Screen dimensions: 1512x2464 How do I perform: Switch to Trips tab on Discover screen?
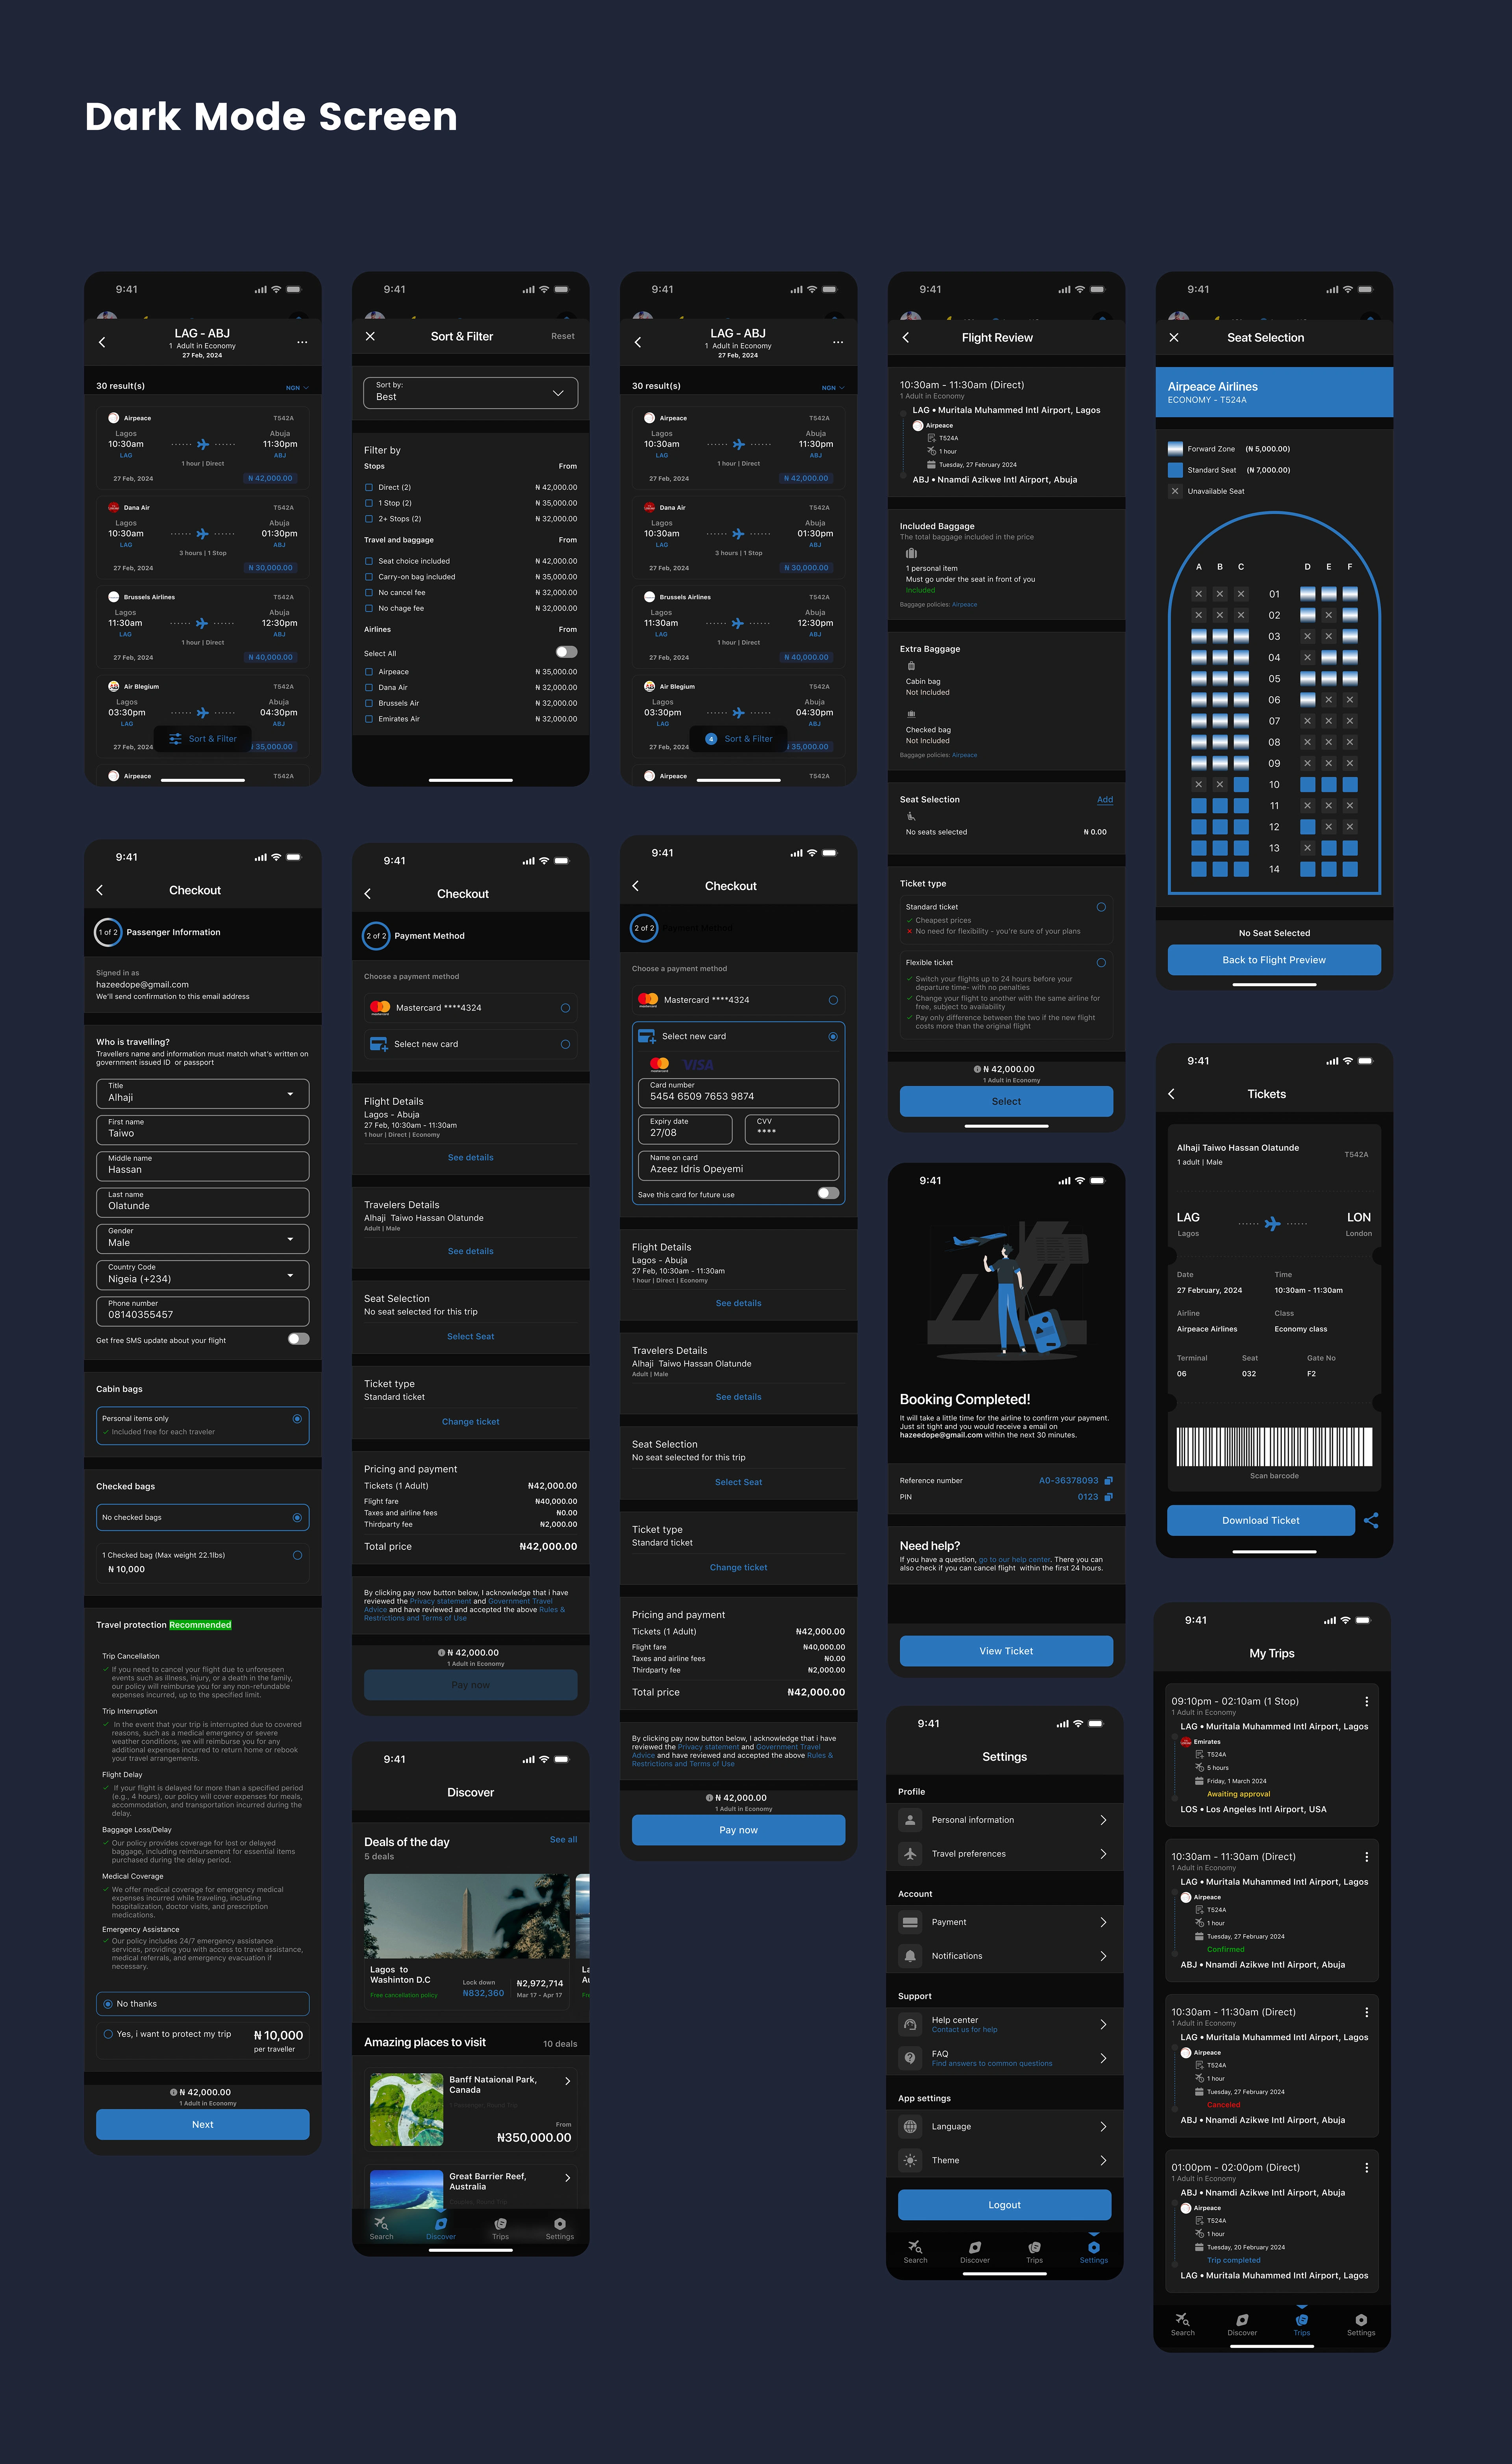[500, 2229]
